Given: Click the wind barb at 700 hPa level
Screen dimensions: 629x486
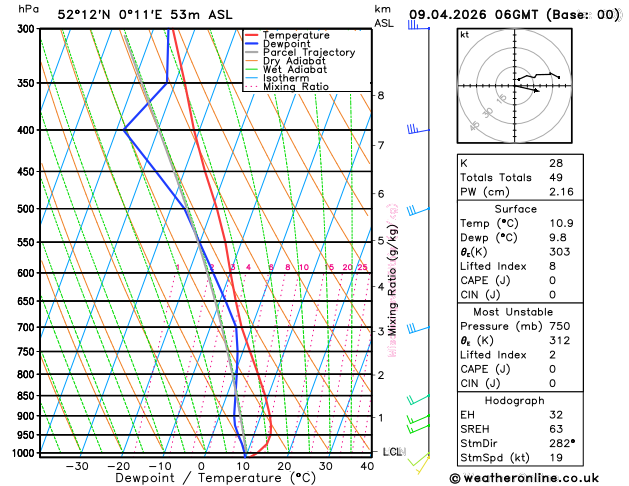Looking at the screenshot, I should click(x=418, y=329).
